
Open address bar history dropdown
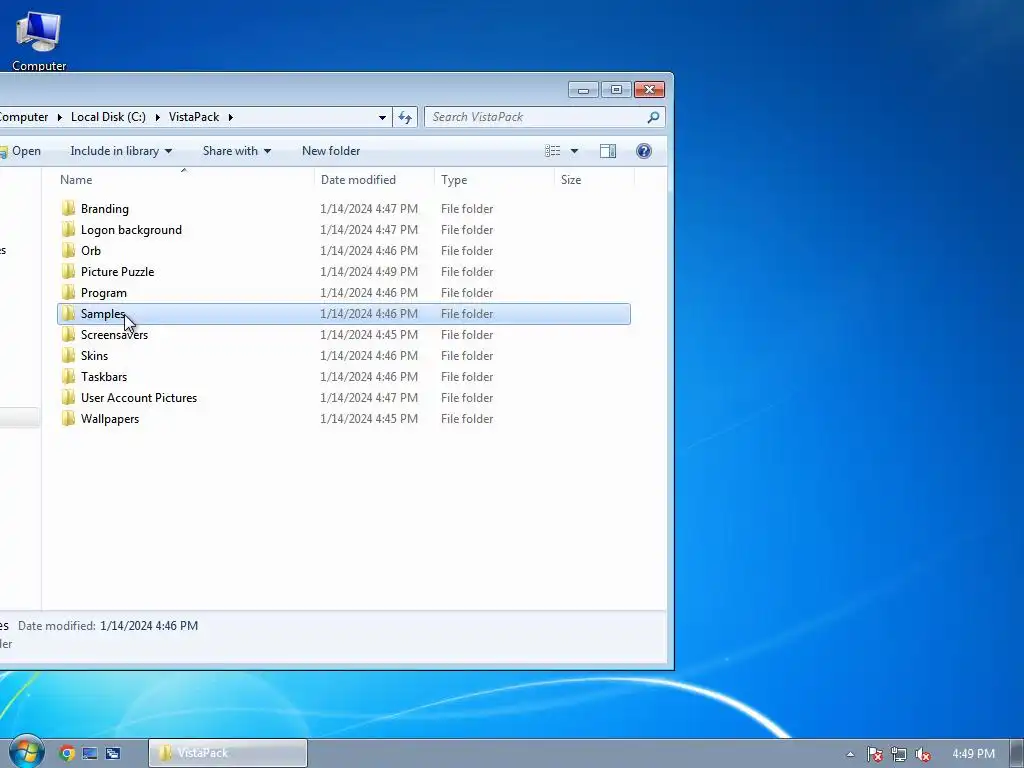click(x=382, y=118)
